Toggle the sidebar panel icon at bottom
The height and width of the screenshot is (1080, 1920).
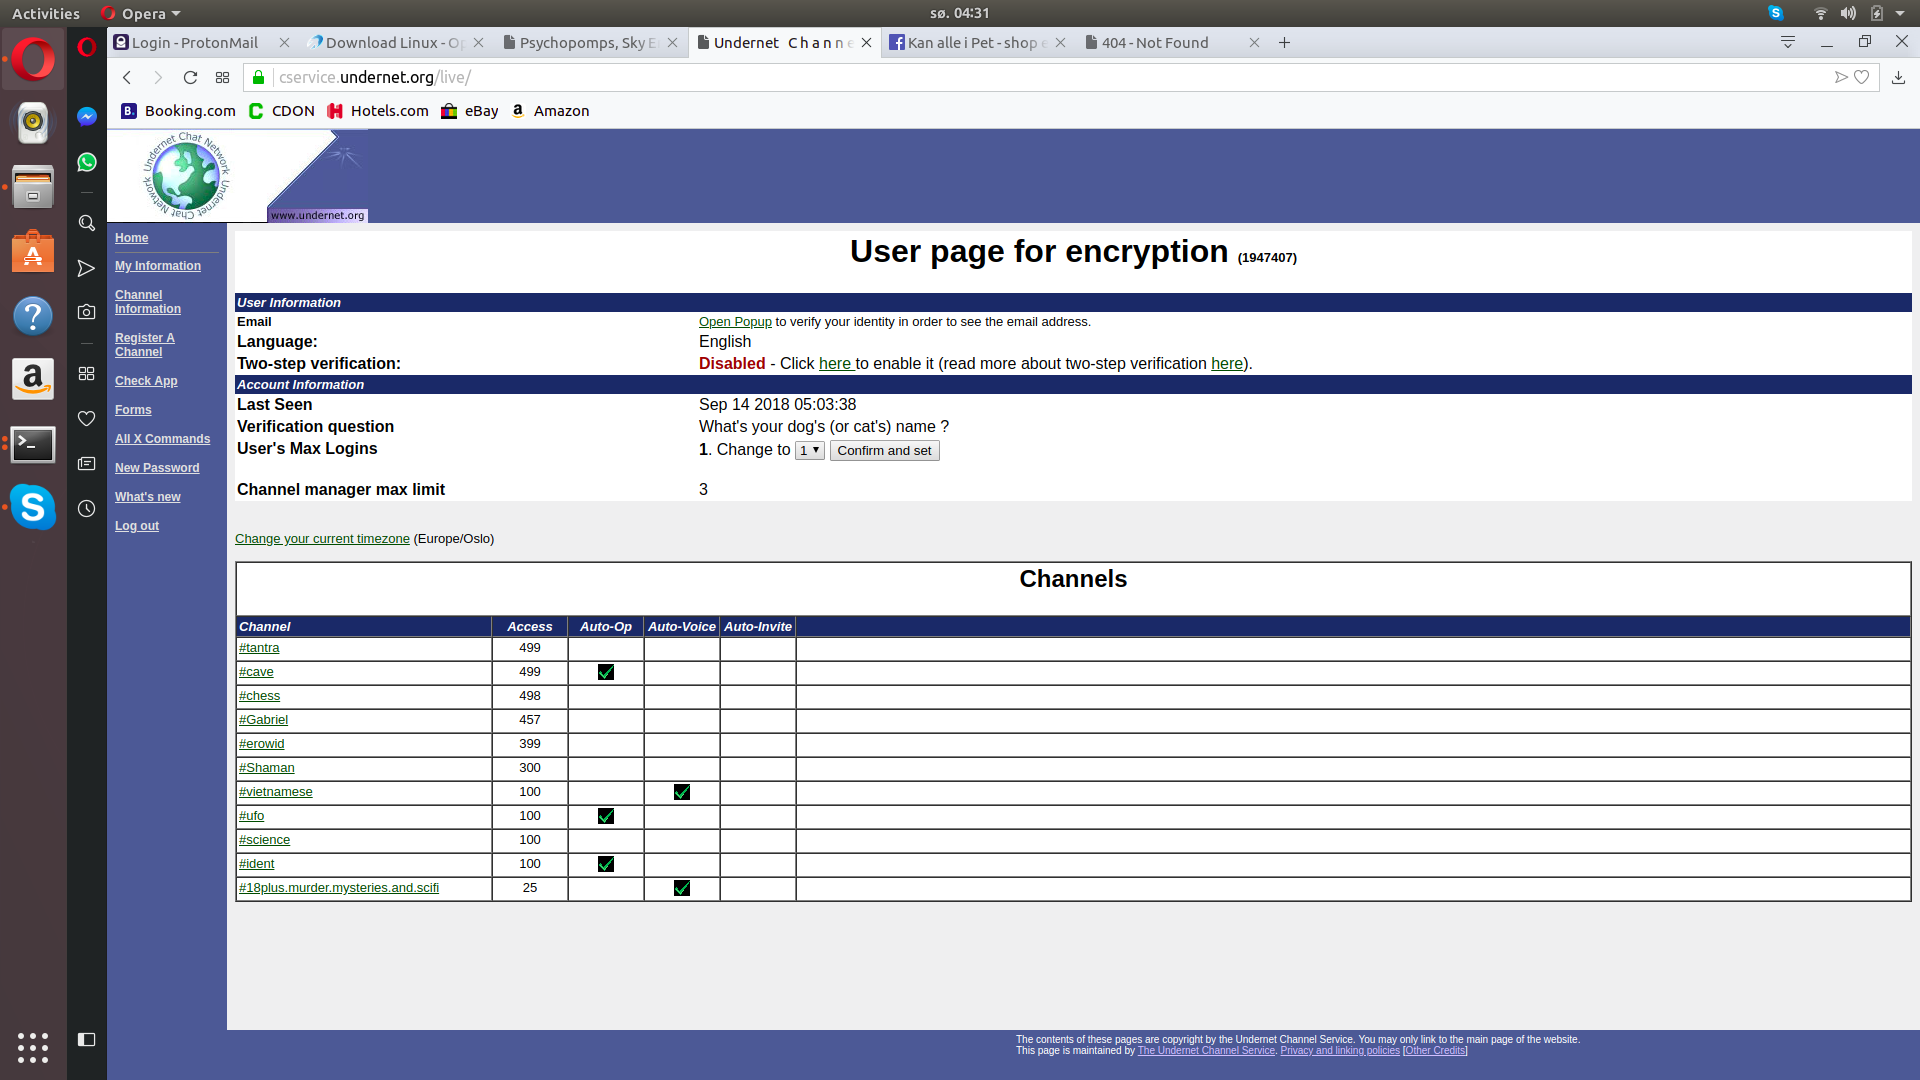(87, 1040)
